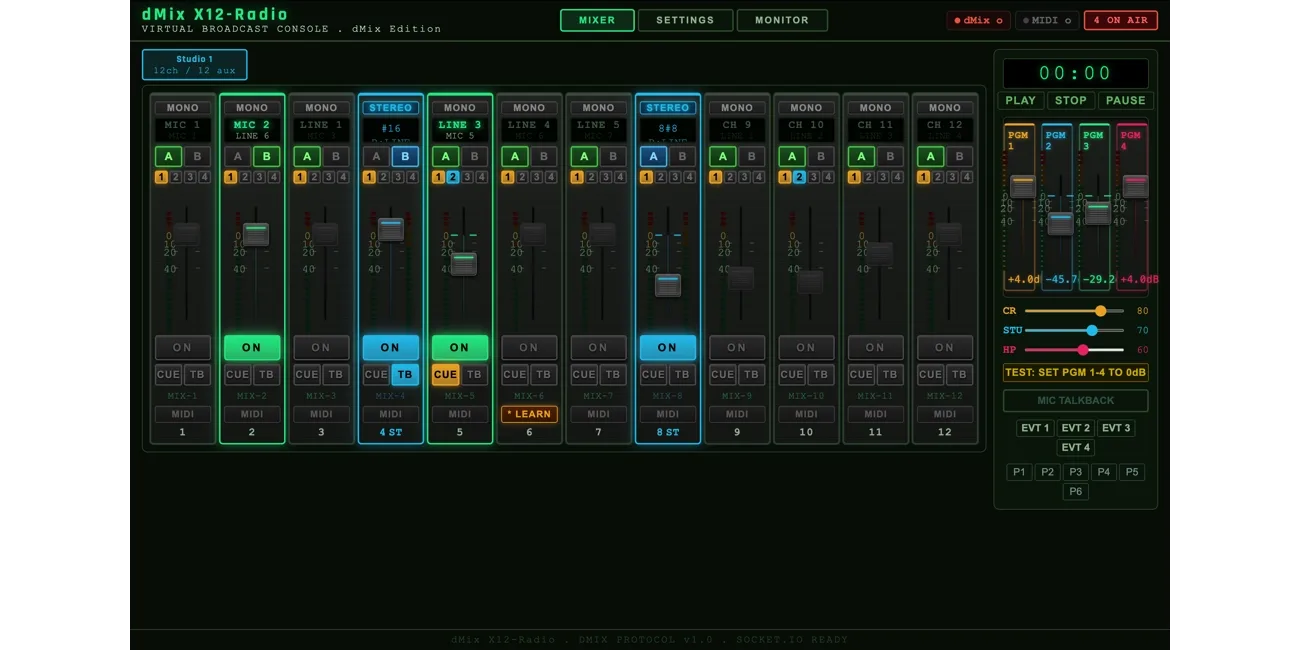
Task: Click the MONO mode button on channel 1
Action: coord(182,108)
